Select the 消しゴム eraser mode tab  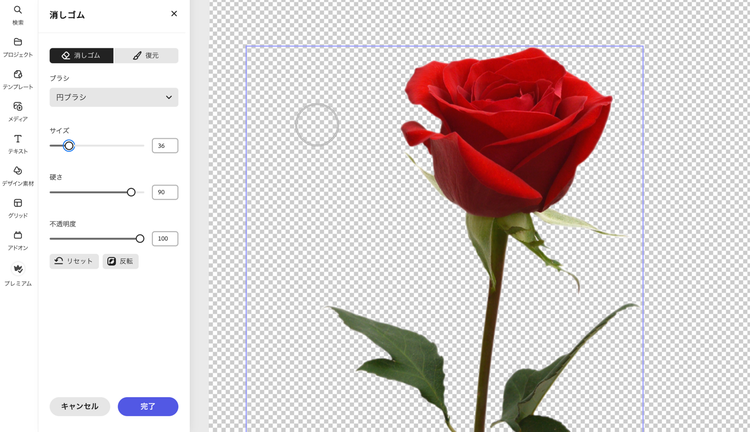[81, 55]
